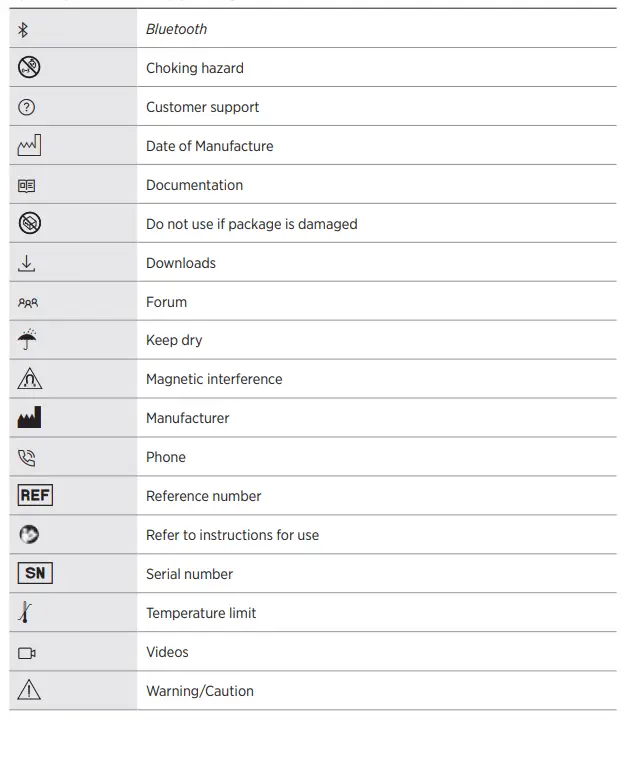This screenshot has height=770, width=629.
Task: Click the Keep dry umbrella icon
Action: click(x=28, y=340)
